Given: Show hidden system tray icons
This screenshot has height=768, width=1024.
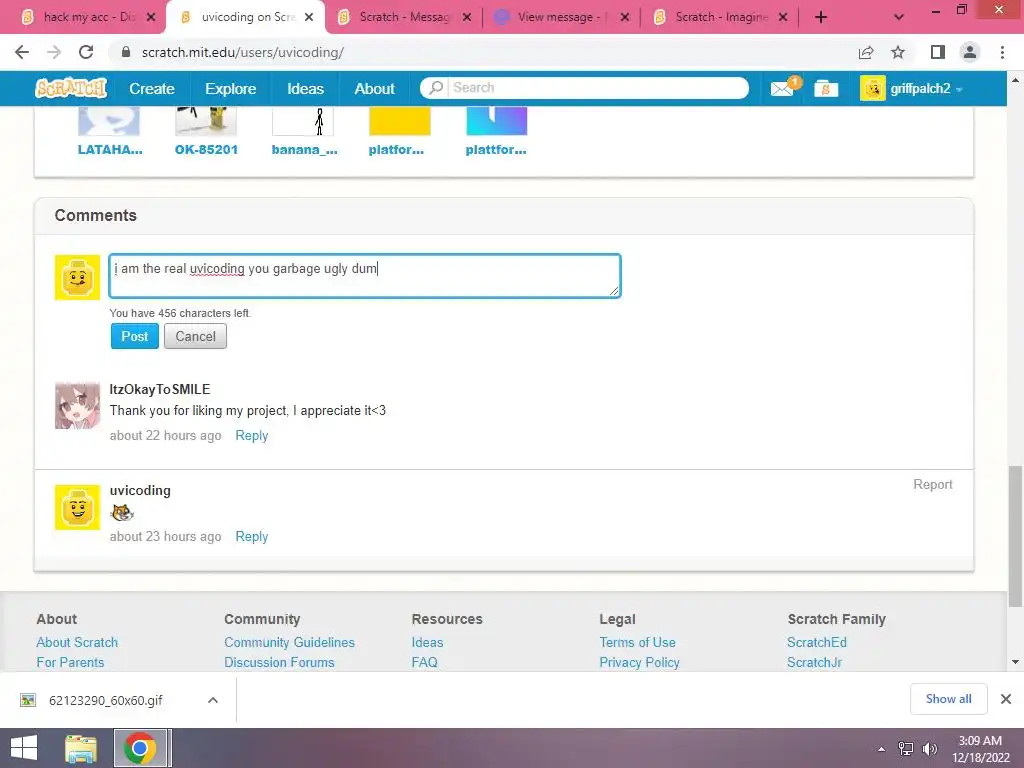Looking at the screenshot, I should [x=881, y=749].
